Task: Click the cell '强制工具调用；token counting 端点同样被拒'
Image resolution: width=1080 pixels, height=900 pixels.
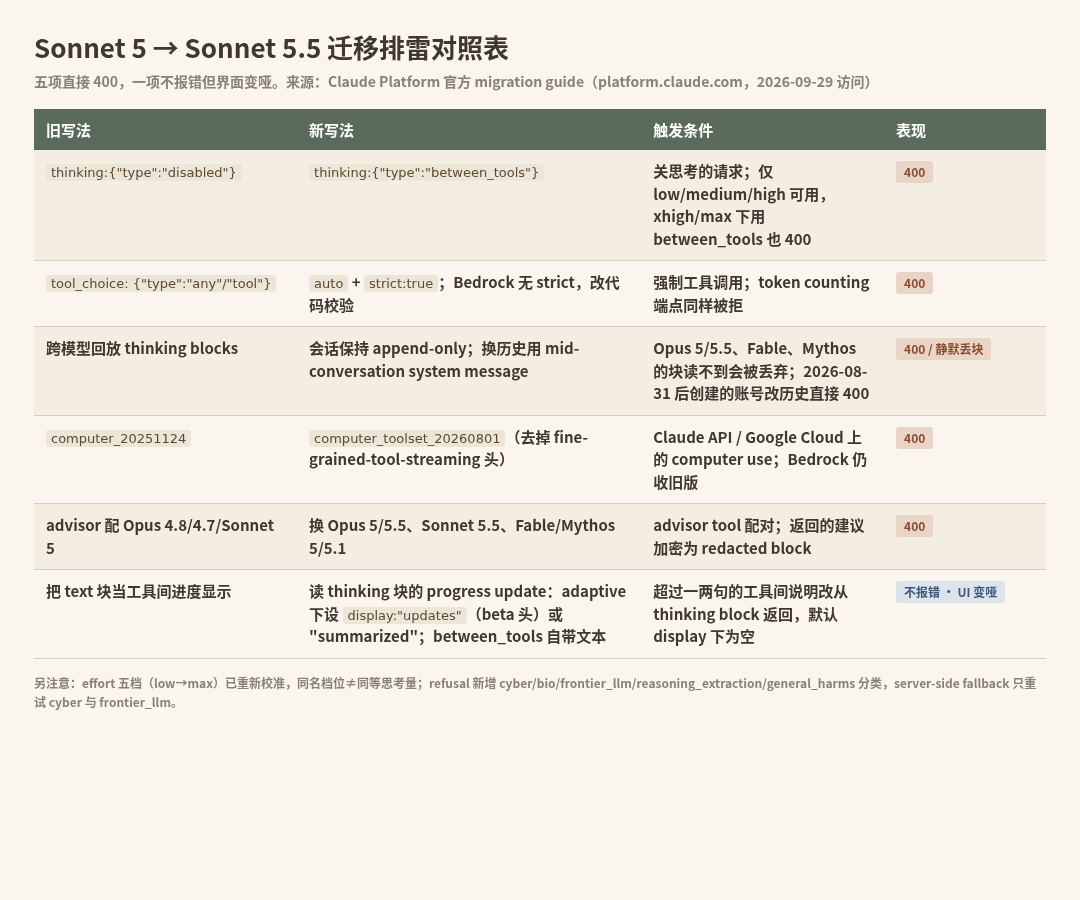Action: click(x=762, y=294)
